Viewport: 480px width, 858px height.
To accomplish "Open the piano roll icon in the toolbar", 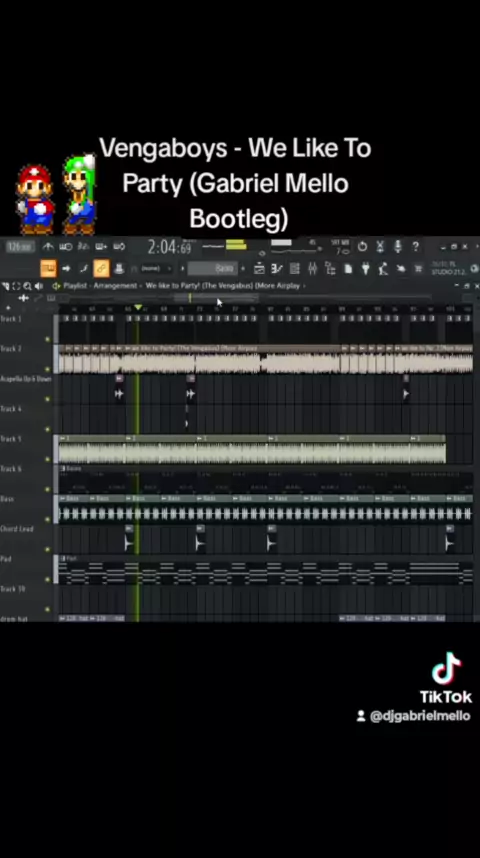I will (276, 268).
